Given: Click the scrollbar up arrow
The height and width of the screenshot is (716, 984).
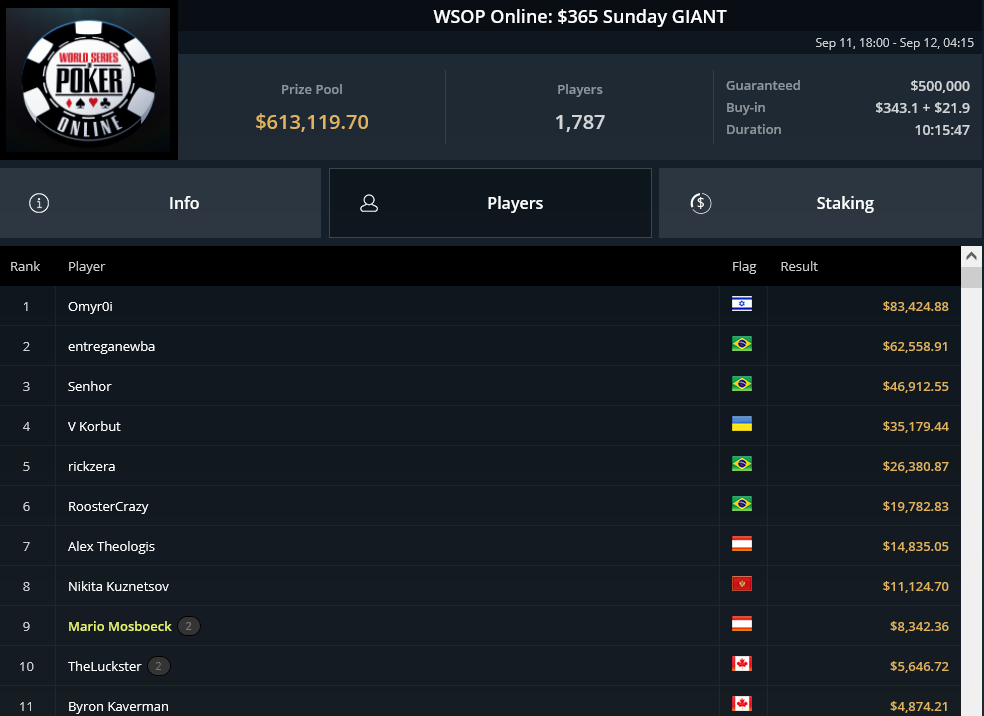Looking at the screenshot, I should point(971,256).
